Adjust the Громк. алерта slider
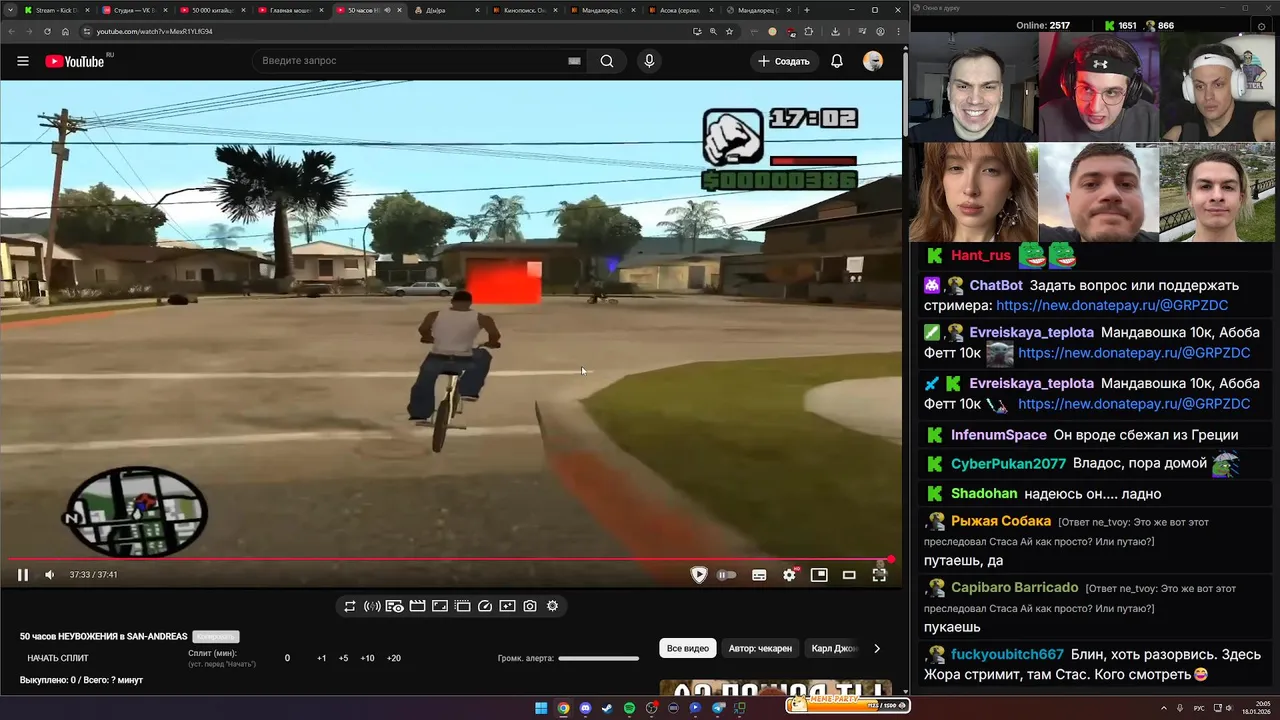Viewport: 1280px width, 720px height. tap(598, 658)
